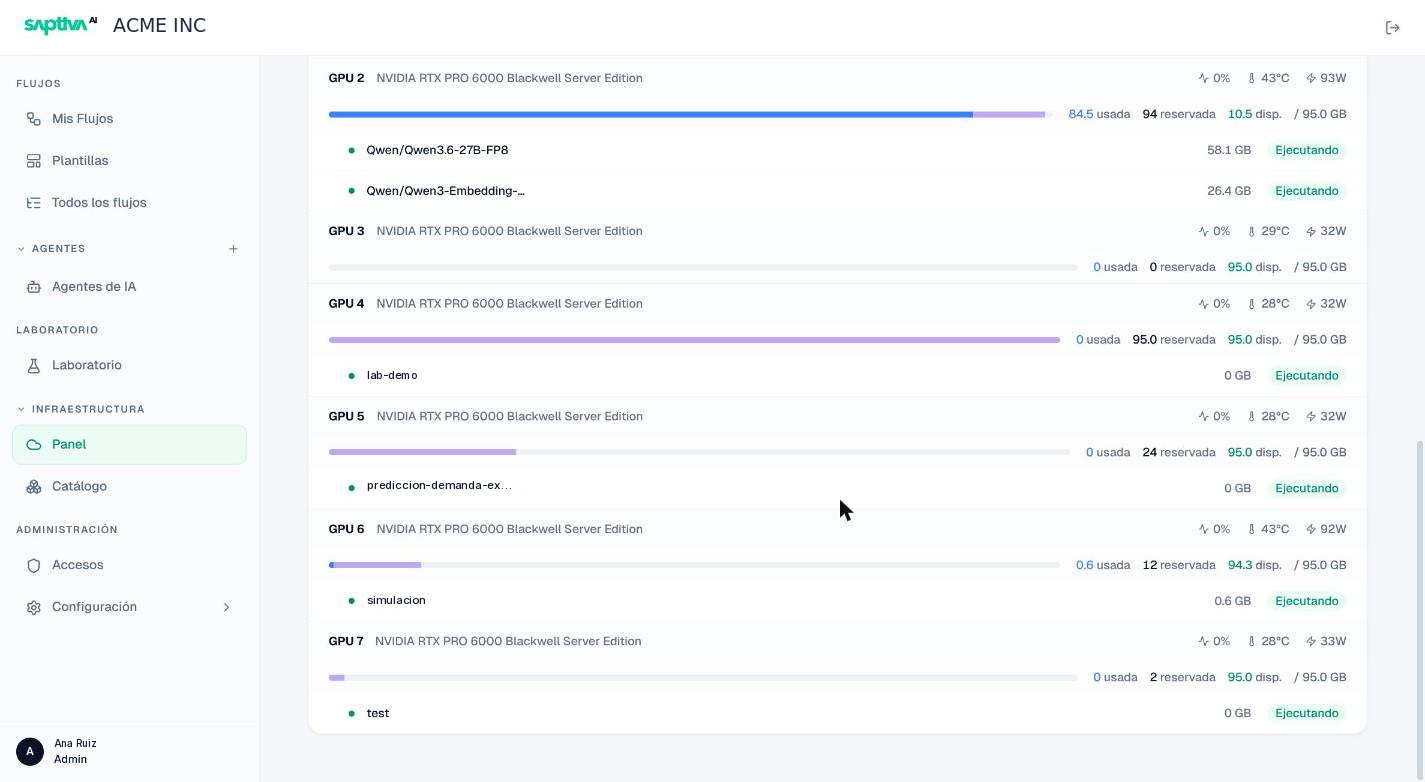Collapse the Agentes section
Viewport: 1425px width, 782px height.
(x=21, y=249)
